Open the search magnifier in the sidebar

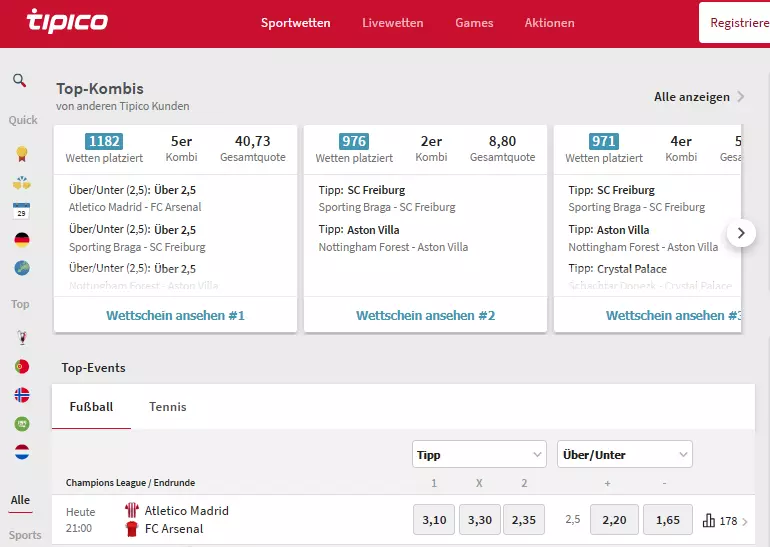click(20, 80)
